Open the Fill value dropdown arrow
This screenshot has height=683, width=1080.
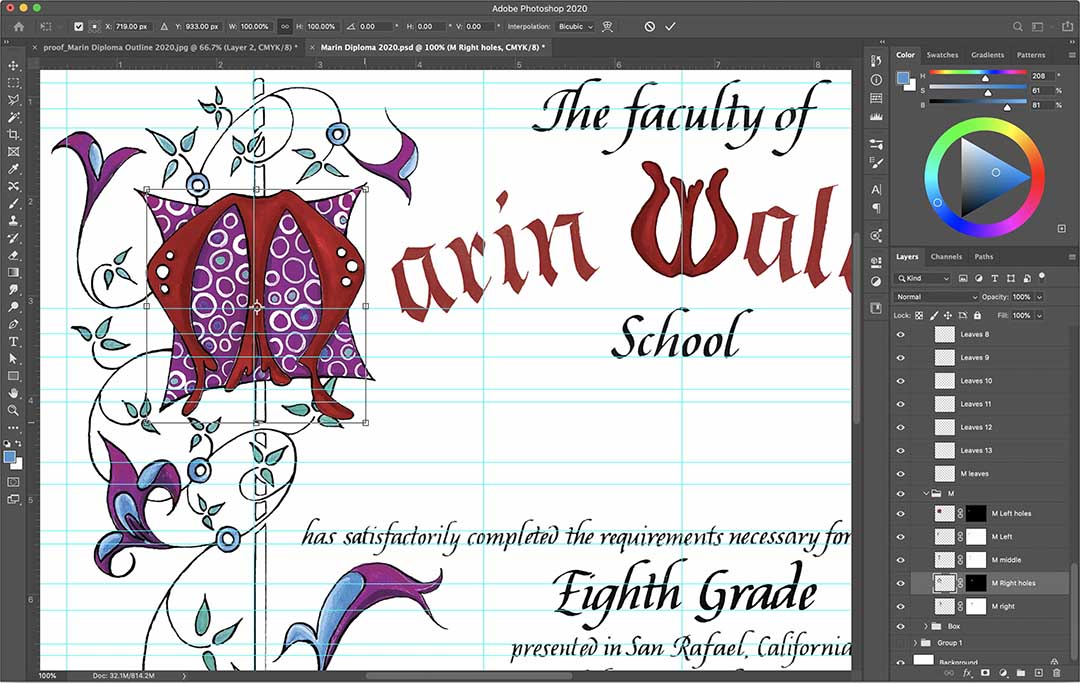click(1039, 315)
